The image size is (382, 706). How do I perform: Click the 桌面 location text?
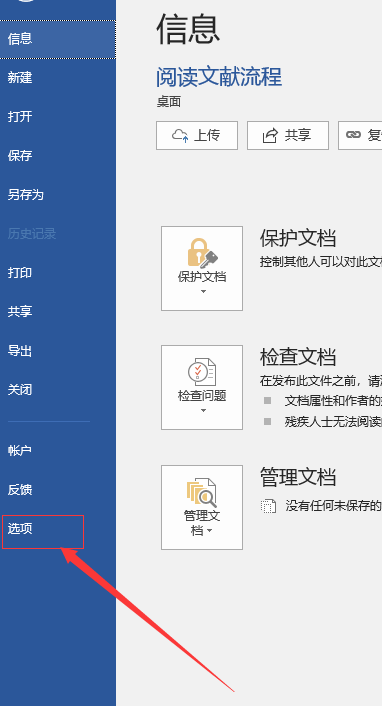tap(168, 102)
